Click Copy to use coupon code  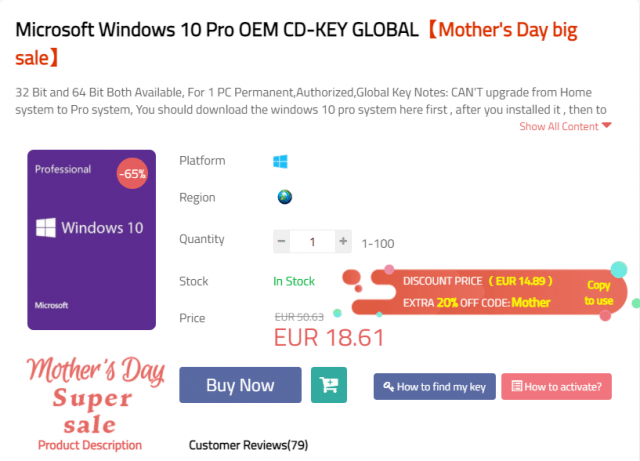(x=598, y=293)
